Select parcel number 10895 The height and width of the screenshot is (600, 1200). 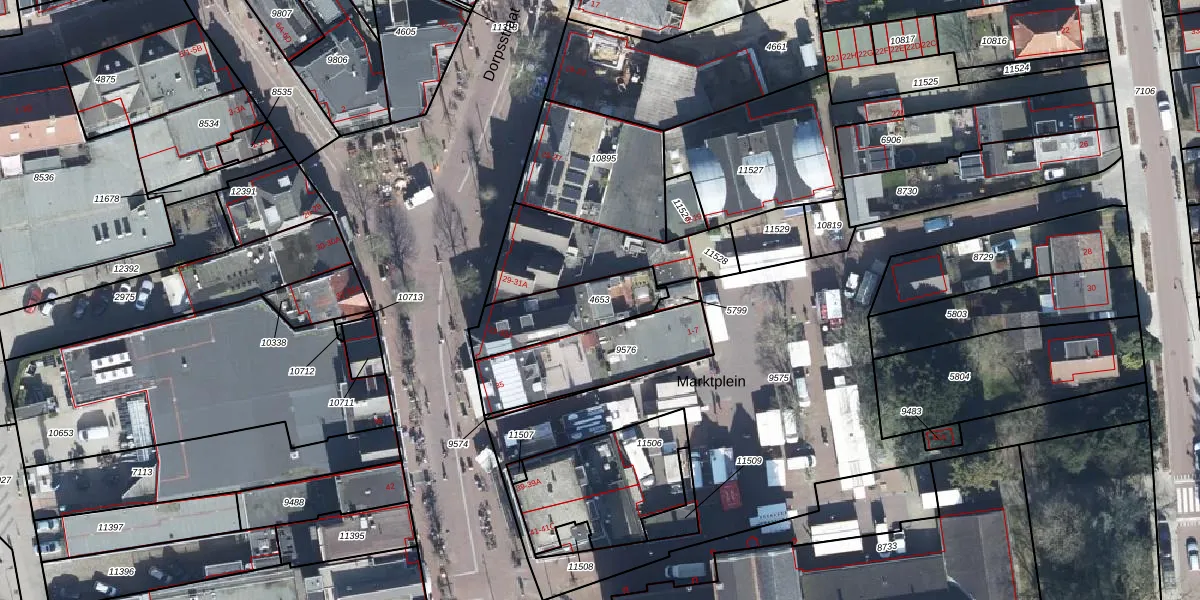click(x=604, y=158)
